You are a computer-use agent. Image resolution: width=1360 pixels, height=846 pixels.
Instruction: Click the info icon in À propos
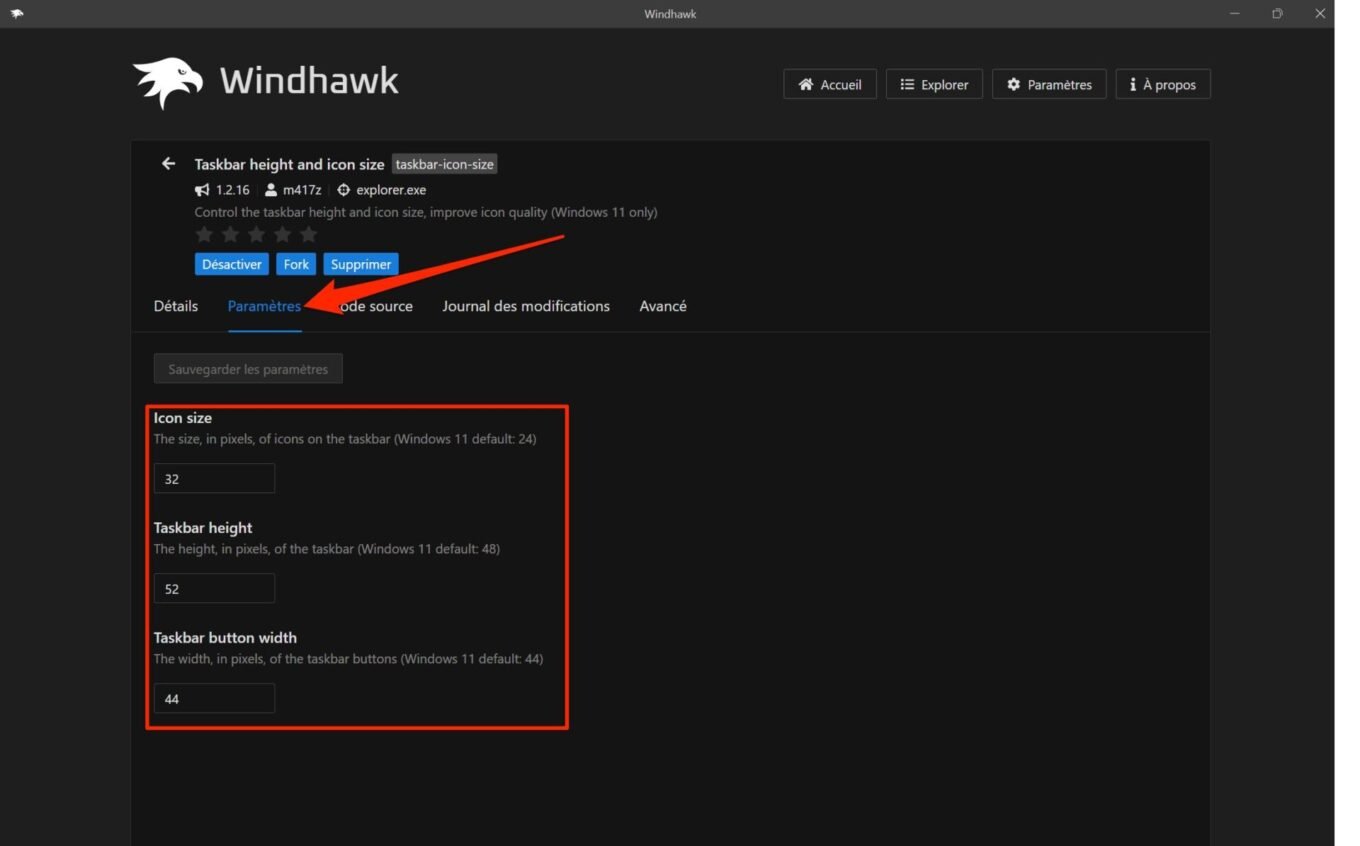[1133, 84]
